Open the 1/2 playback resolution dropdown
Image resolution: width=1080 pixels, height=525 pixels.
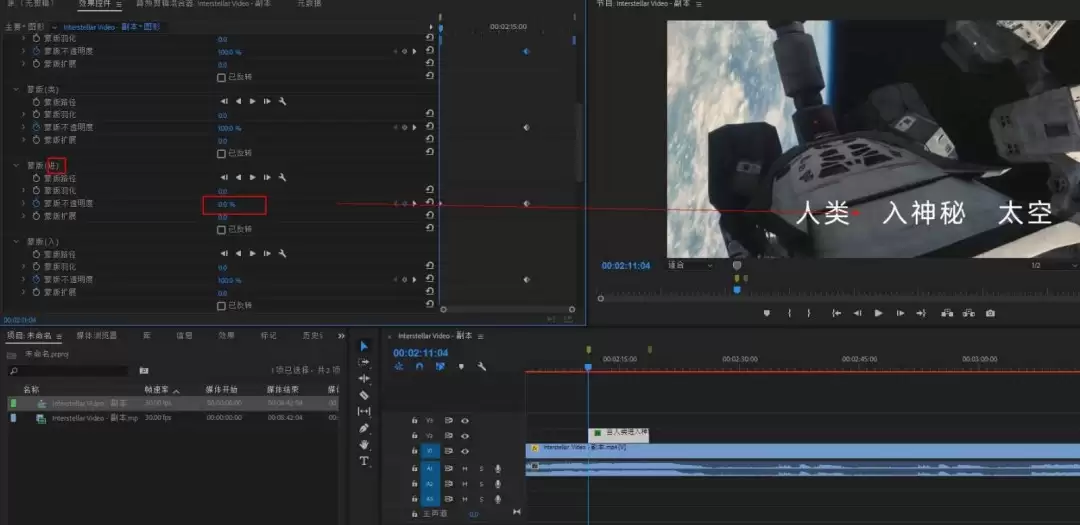point(1053,265)
